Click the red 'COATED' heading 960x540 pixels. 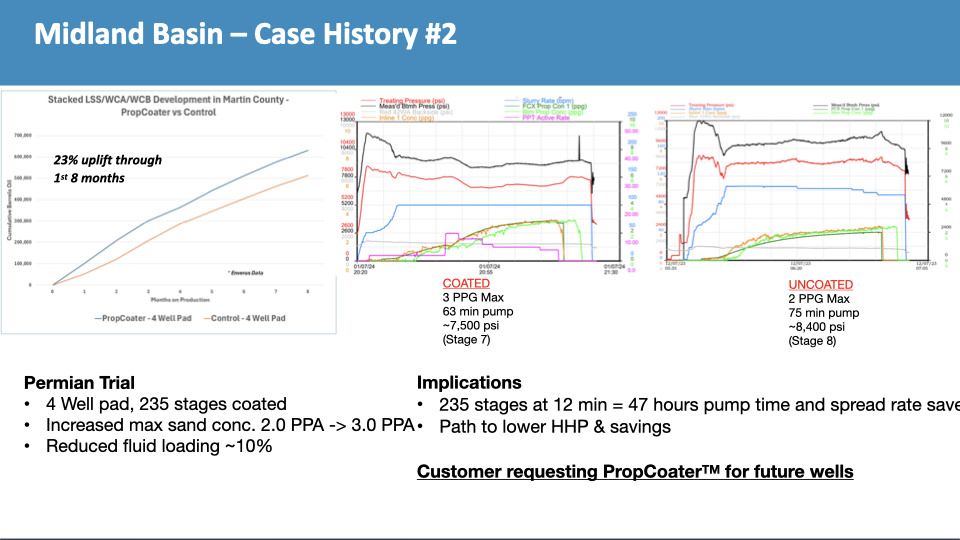[x=466, y=283]
